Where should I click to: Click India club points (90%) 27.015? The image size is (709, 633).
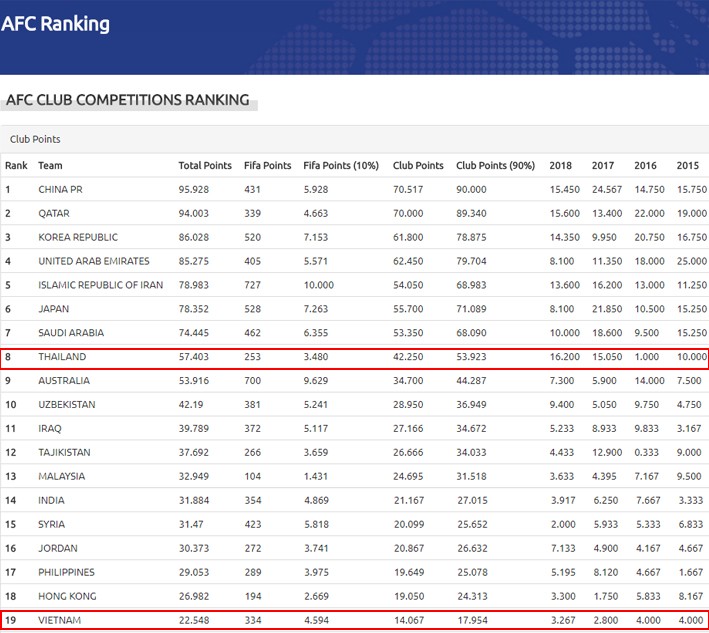point(473,501)
